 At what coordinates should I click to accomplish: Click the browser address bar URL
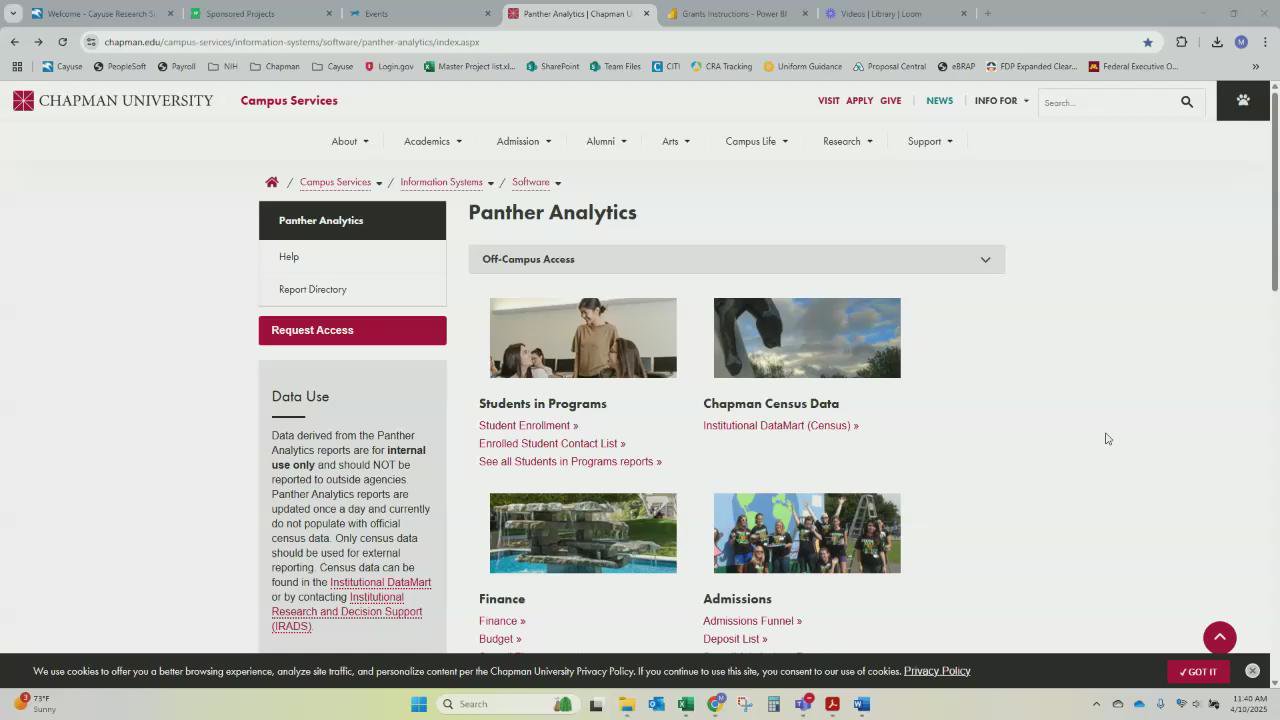click(x=292, y=42)
